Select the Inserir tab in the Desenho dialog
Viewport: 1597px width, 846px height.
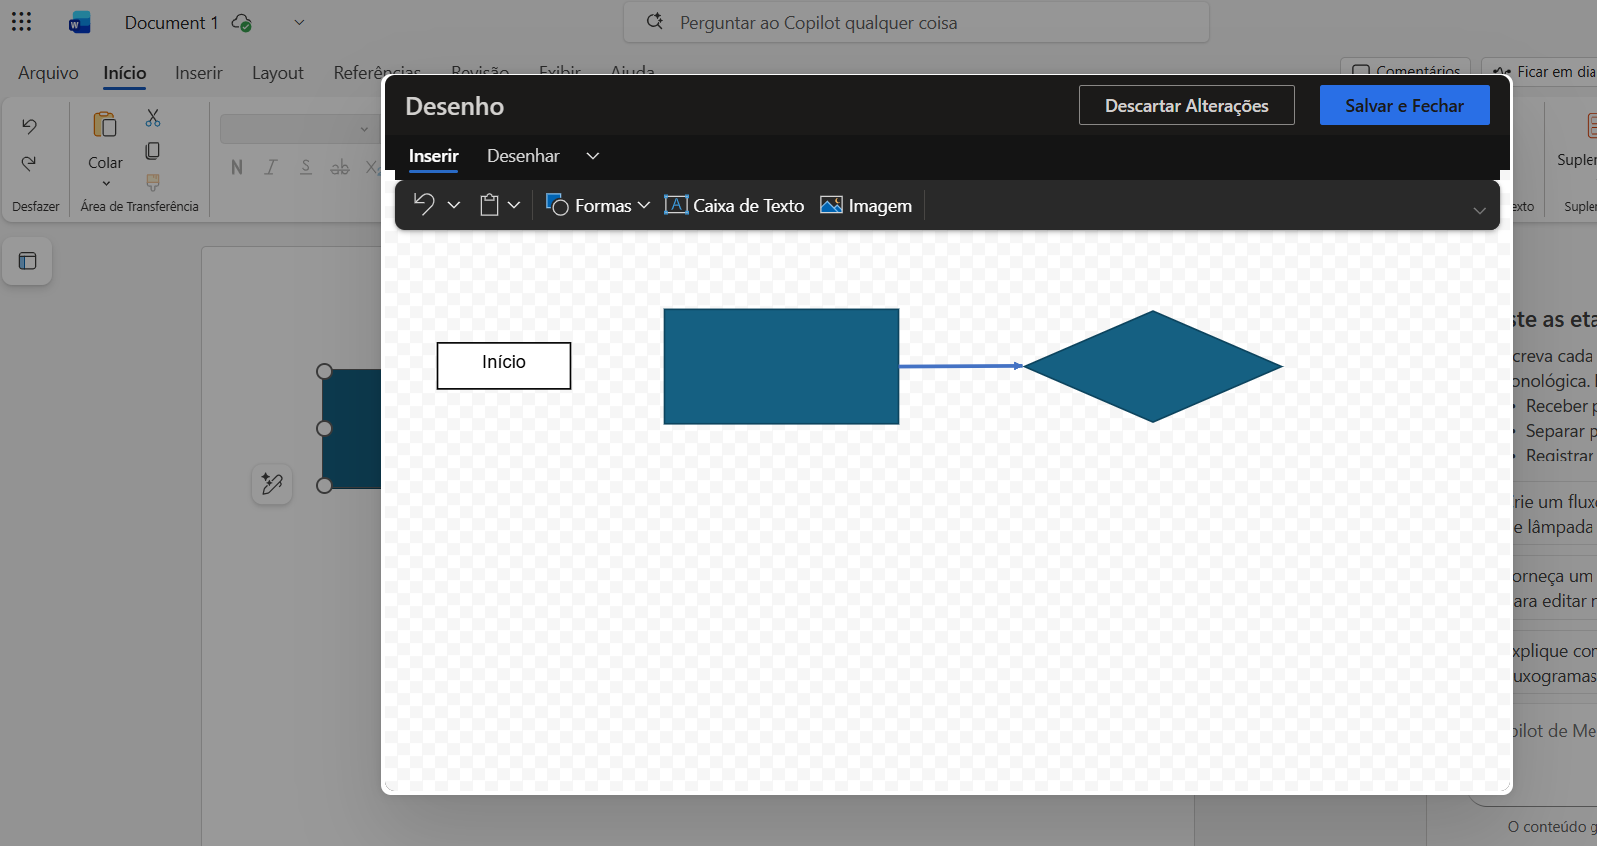click(x=433, y=156)
